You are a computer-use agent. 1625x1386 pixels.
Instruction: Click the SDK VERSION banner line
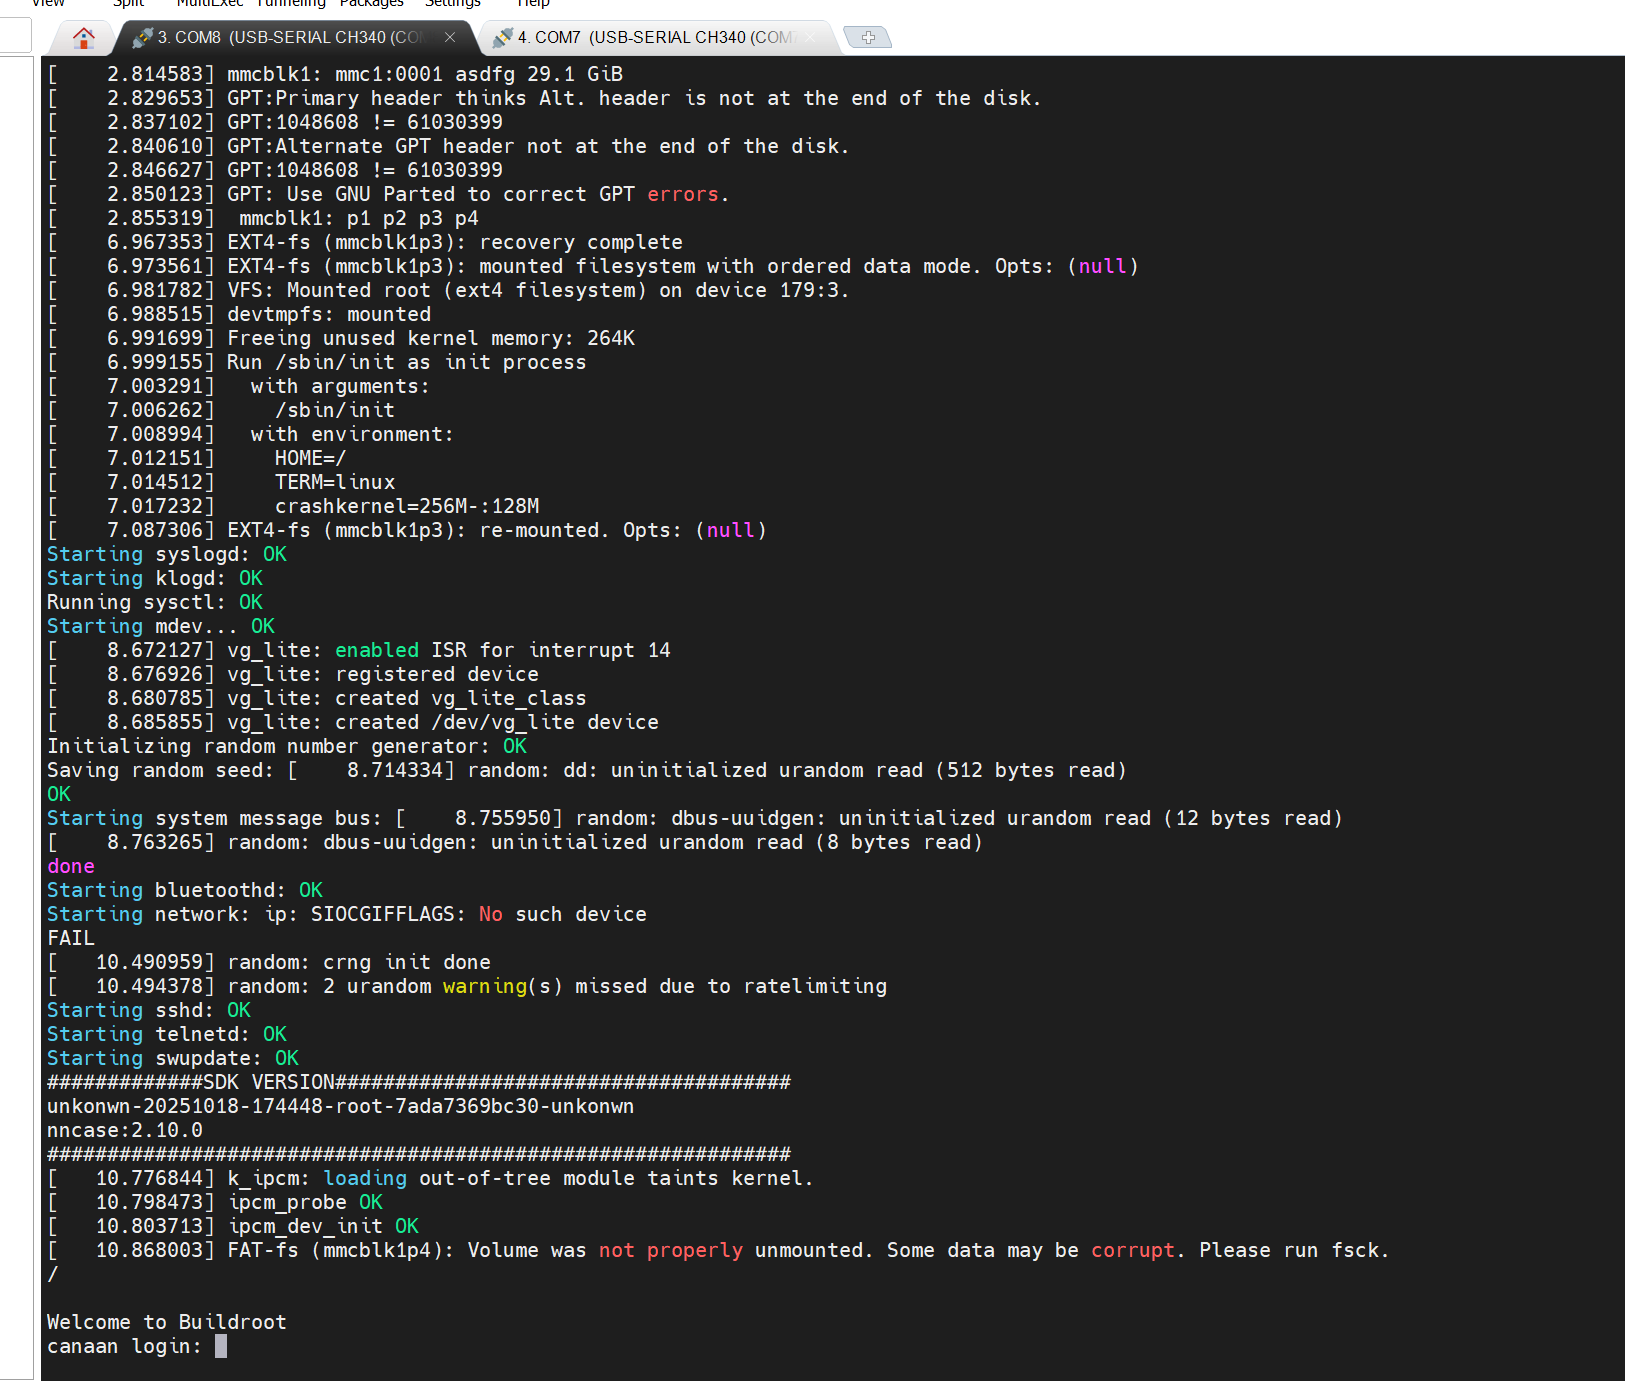418,1082
